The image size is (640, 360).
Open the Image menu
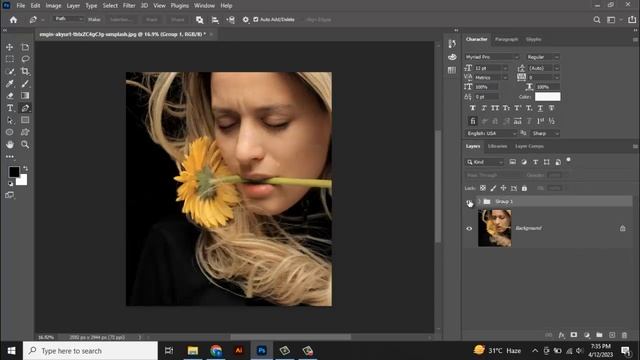53,6
